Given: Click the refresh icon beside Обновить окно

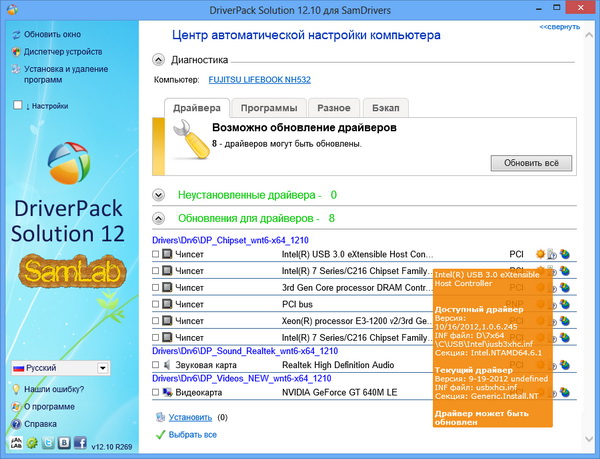Looking at the screenshot, I should (x=16, y=35).
